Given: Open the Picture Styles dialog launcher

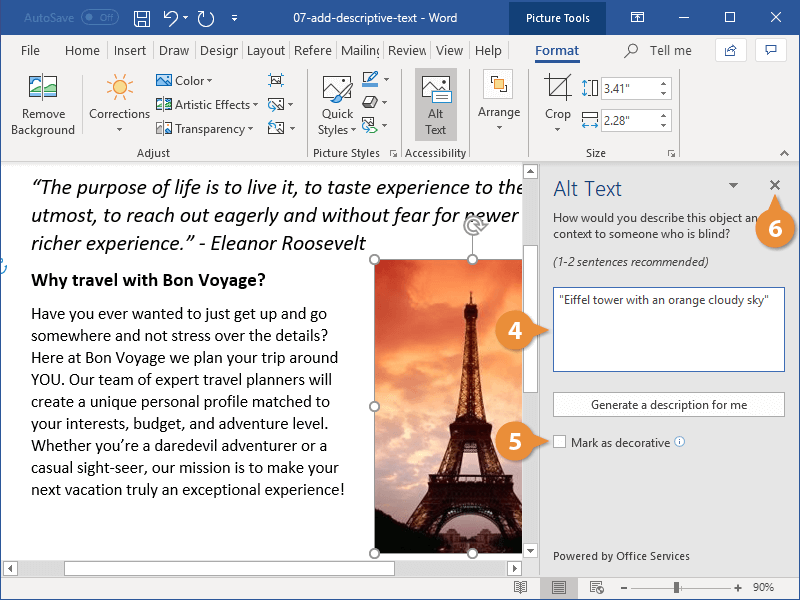Looking at the screenshot, I should [x=393, y=153].
